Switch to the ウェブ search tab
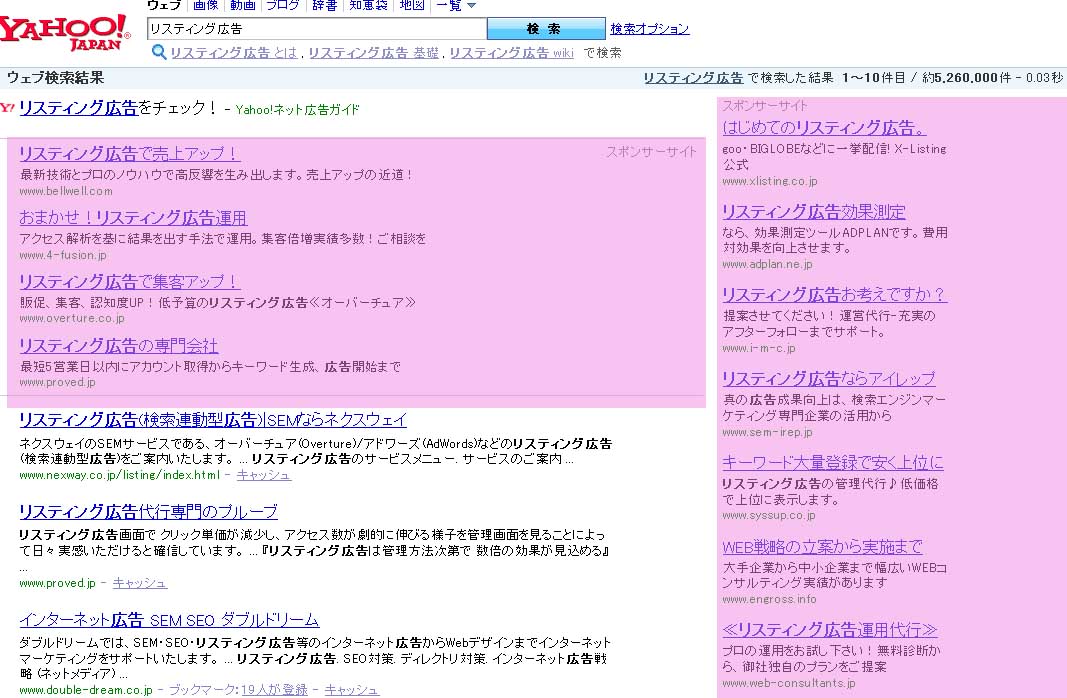Viewport: 1067px width, 698px height. 163,5
